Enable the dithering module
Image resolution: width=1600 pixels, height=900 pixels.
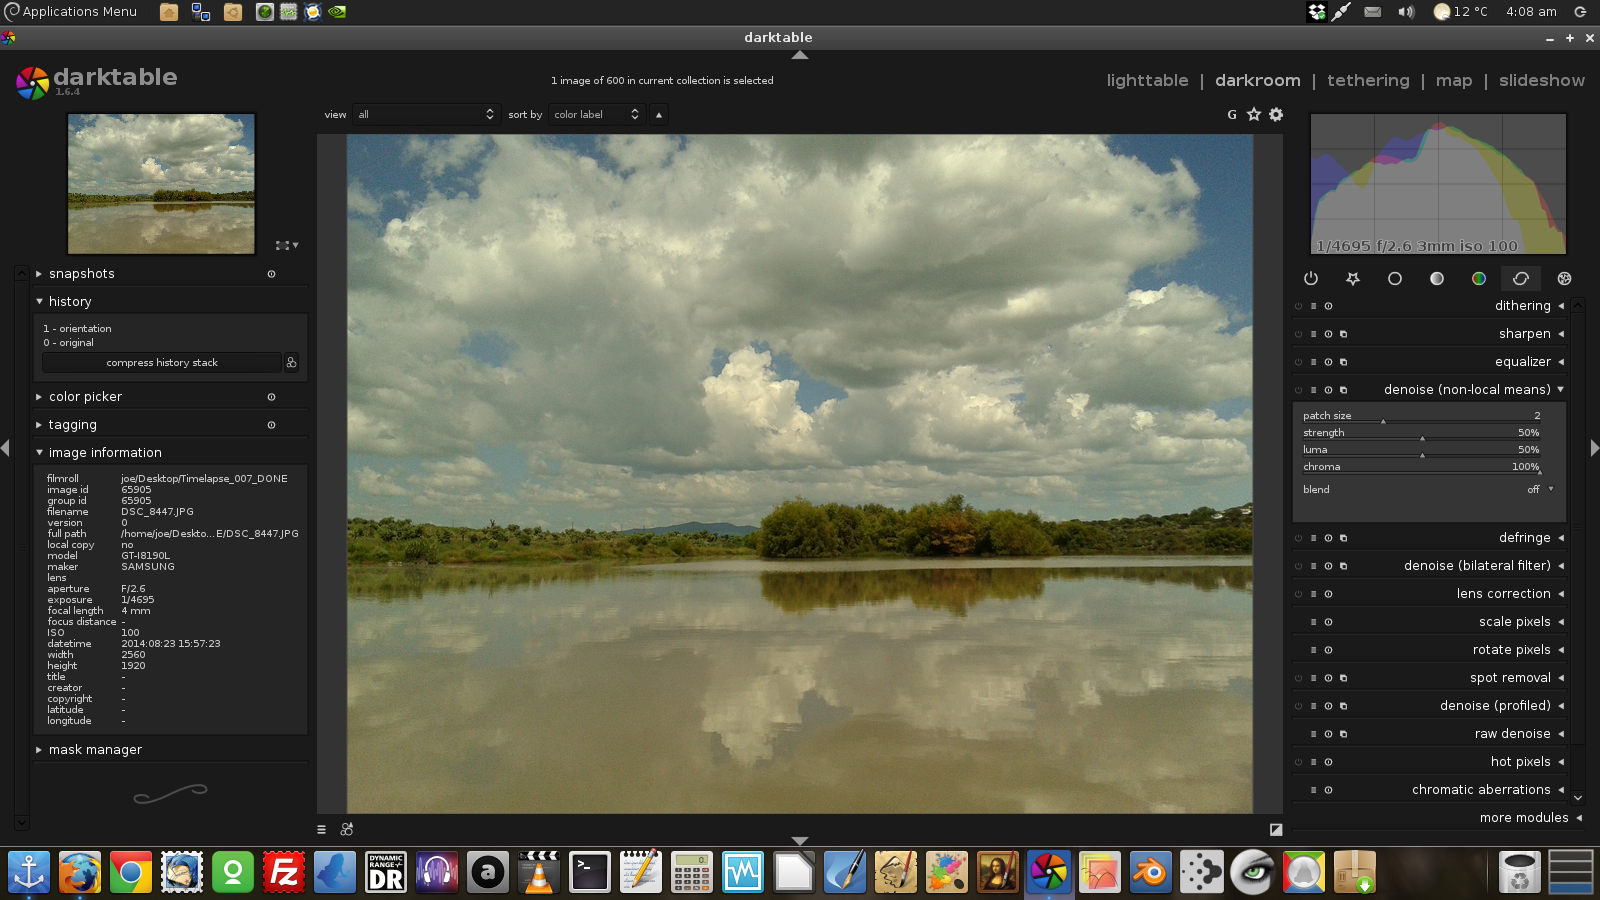coord(1298,306)
